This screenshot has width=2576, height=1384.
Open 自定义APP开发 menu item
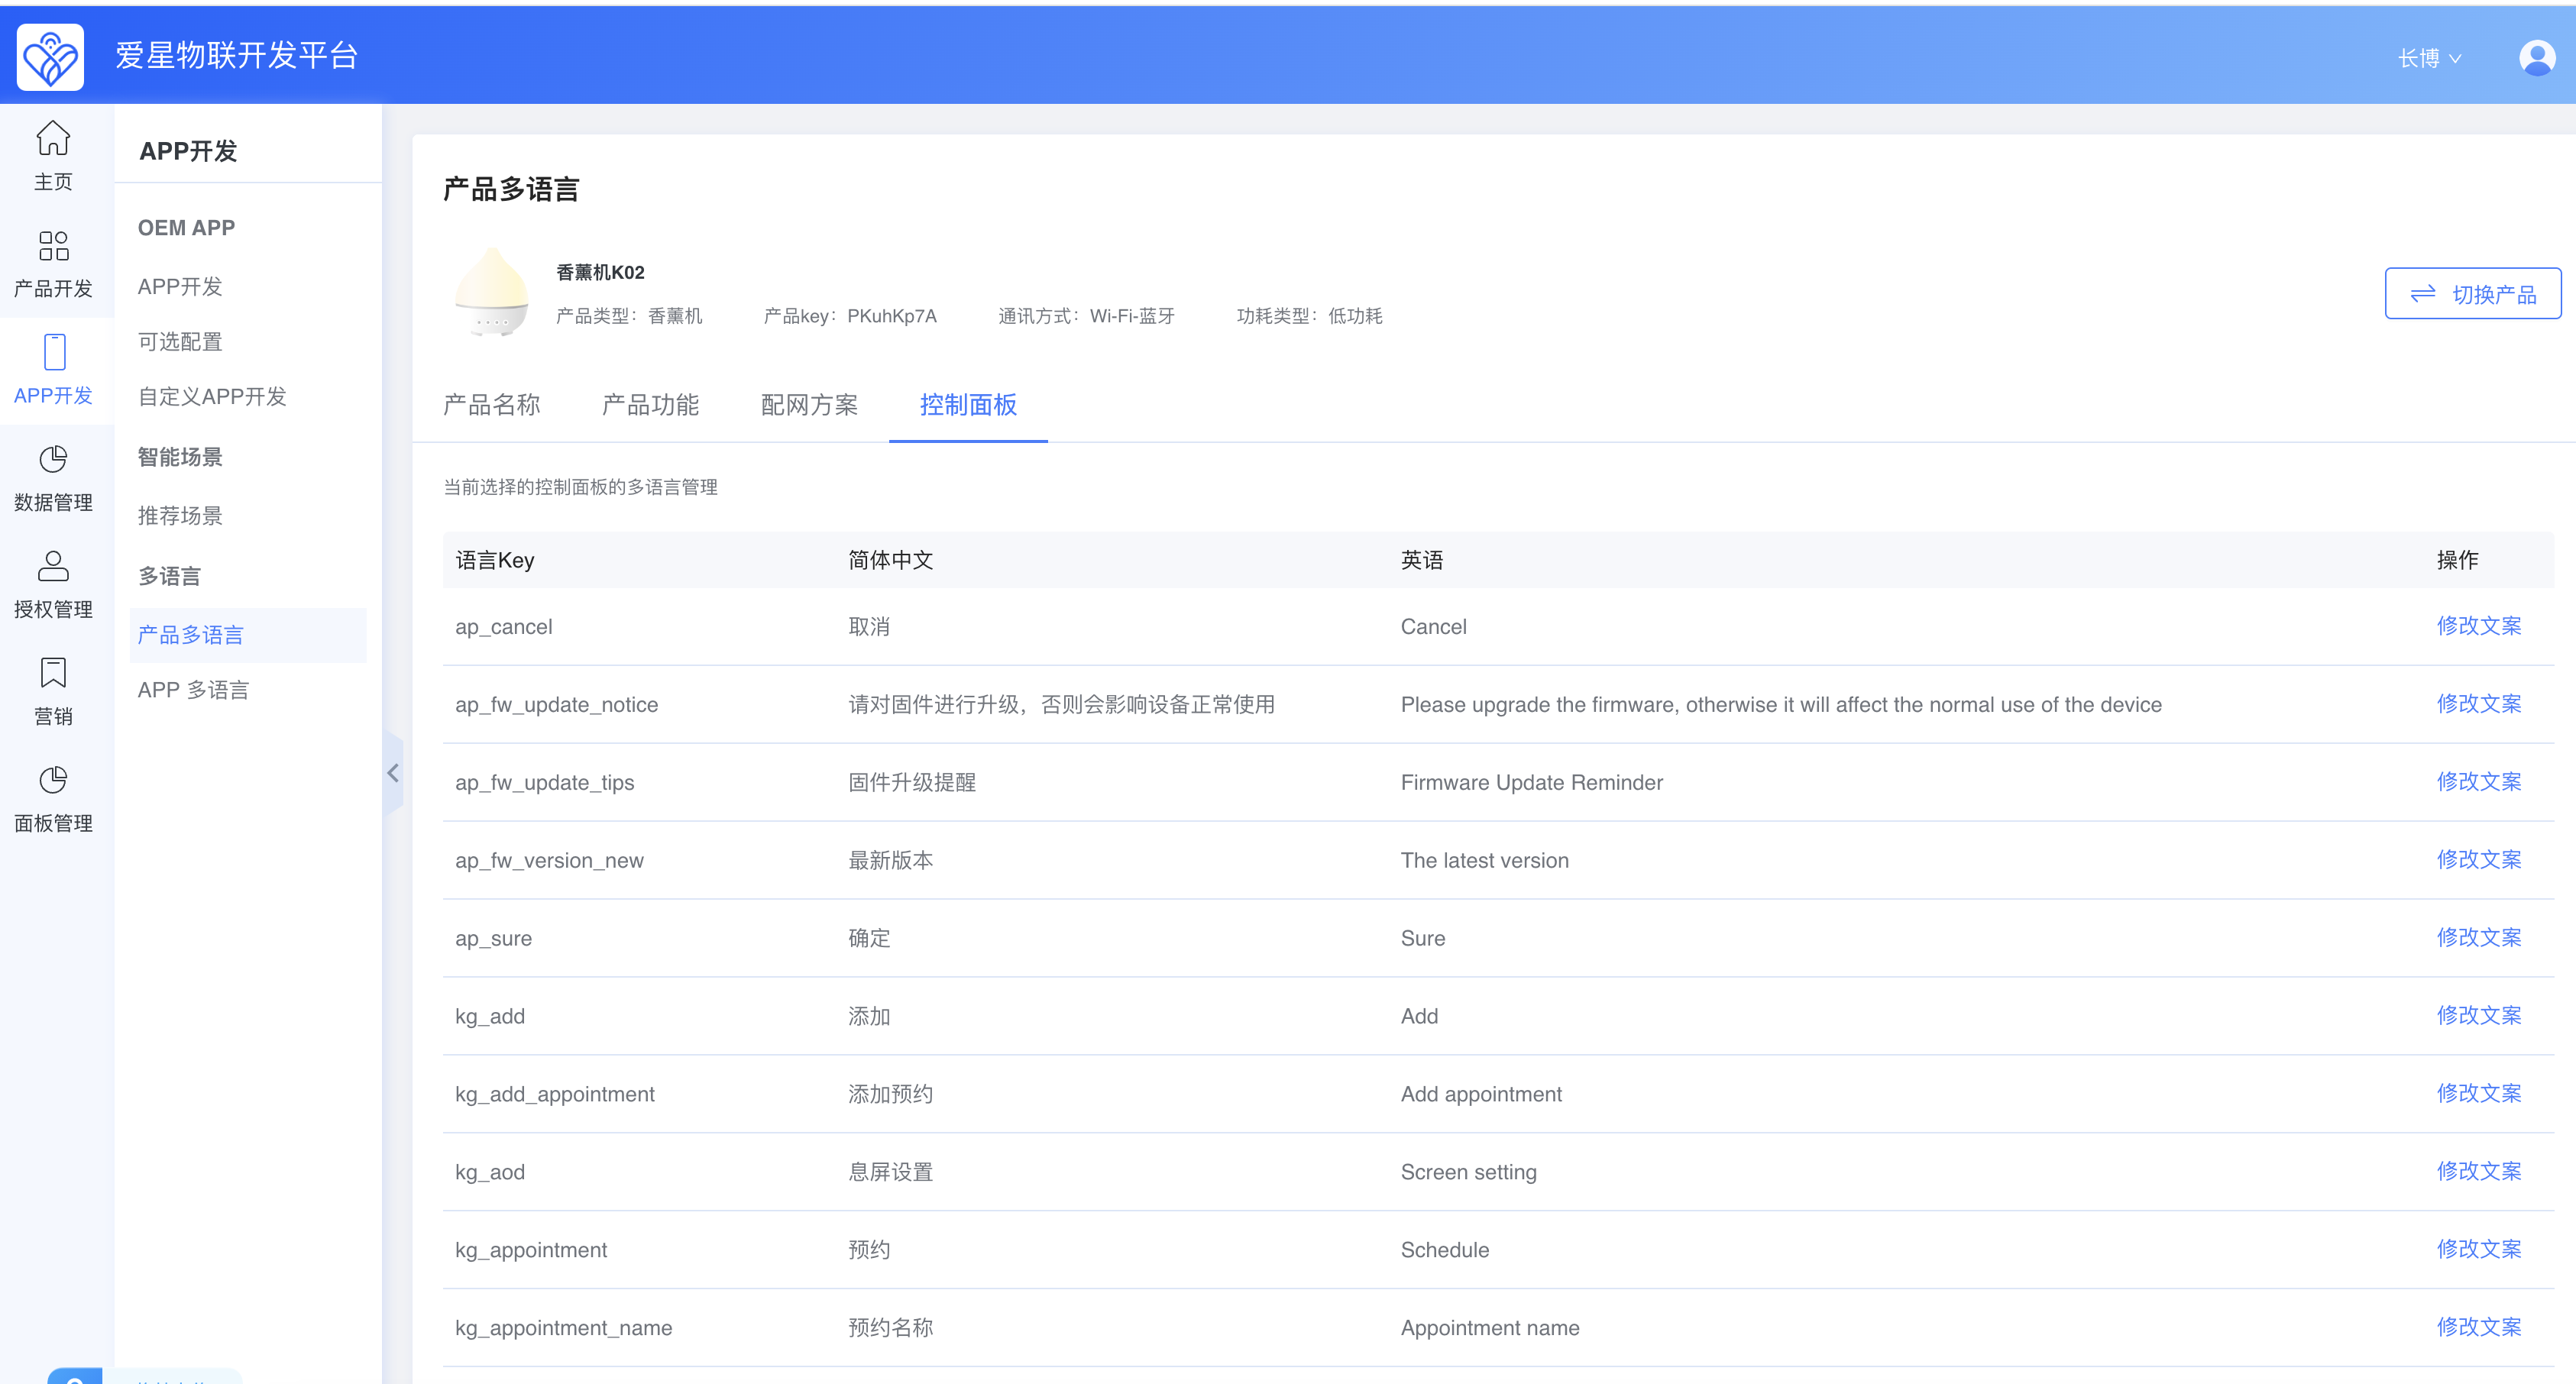click(x=212, y=397)
